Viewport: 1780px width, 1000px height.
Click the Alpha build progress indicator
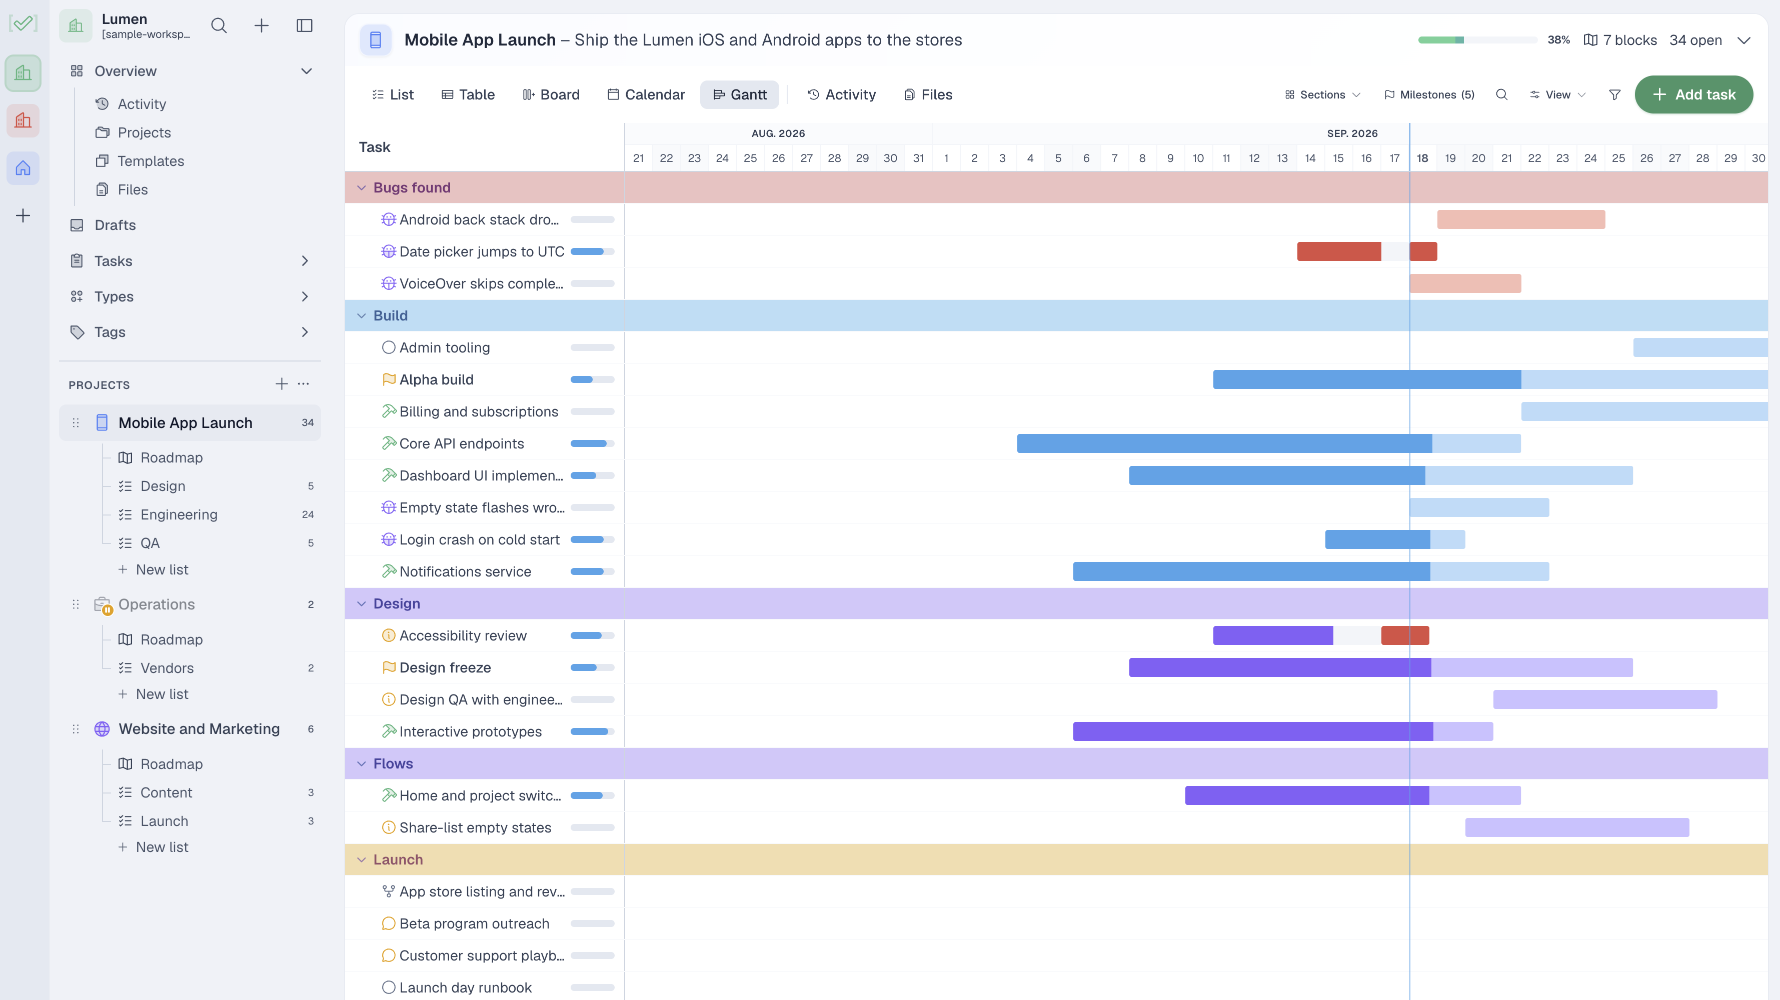(592, 380)
